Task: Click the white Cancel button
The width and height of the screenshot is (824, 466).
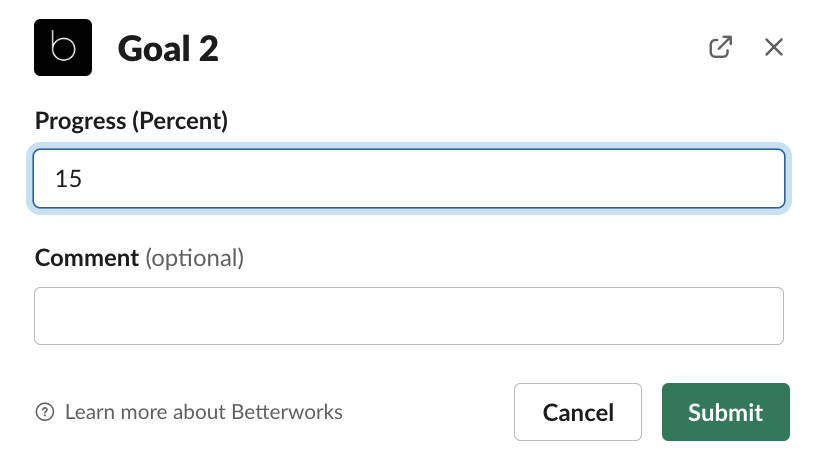Action: (578, 412)
